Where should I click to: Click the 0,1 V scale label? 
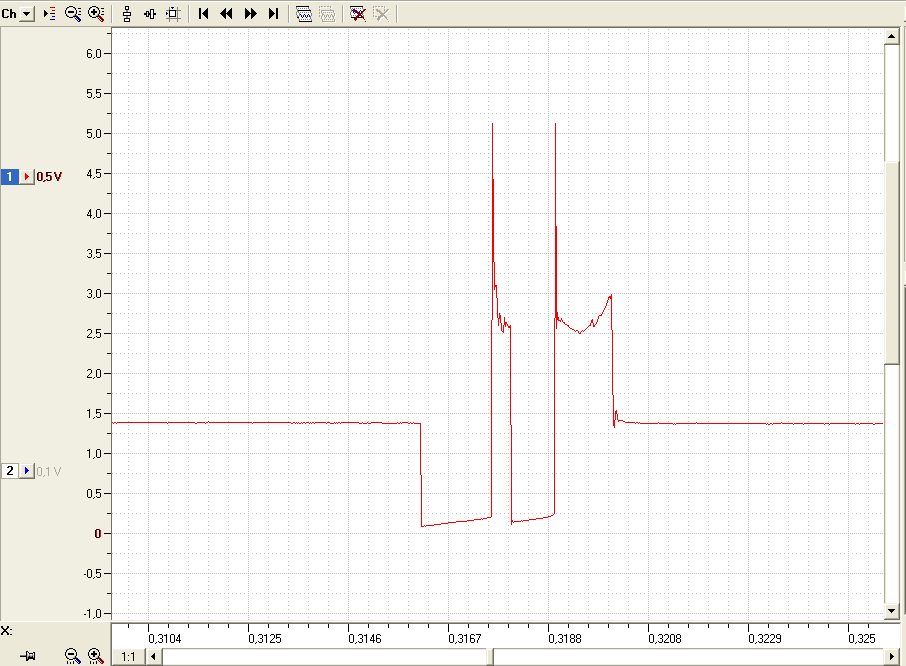(49, 471)
